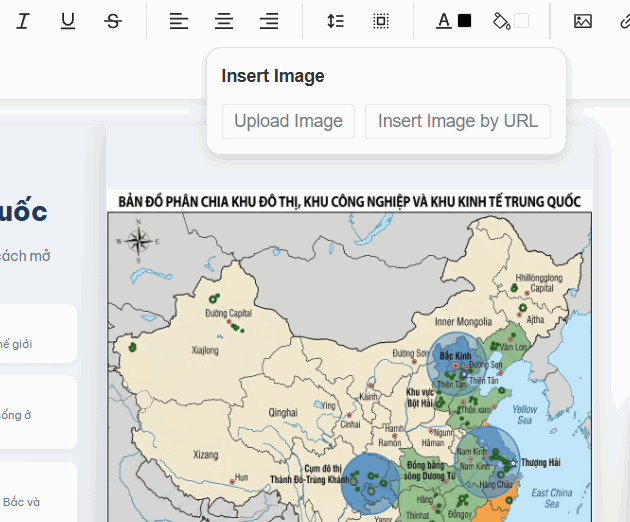630x522 pixels.
Task: Click the 'Qinghai' region label
Action: (x=283, y=412)
